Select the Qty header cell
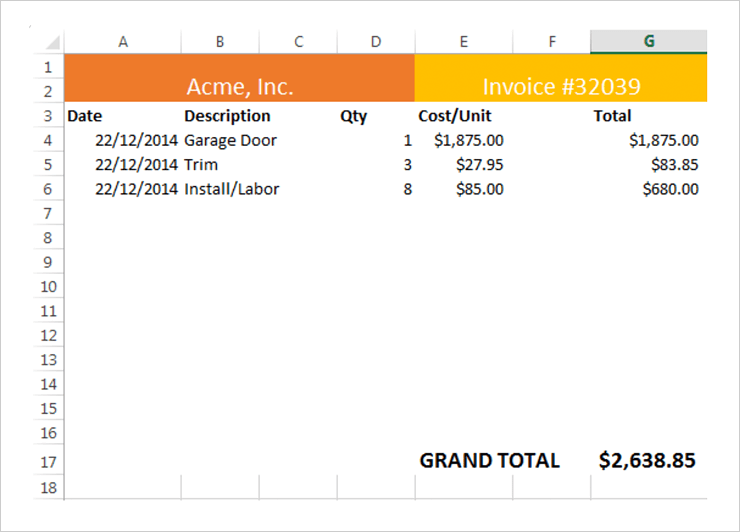Image resolution: width=740 pixels, height=532 pixels. [x=376, y=116]
